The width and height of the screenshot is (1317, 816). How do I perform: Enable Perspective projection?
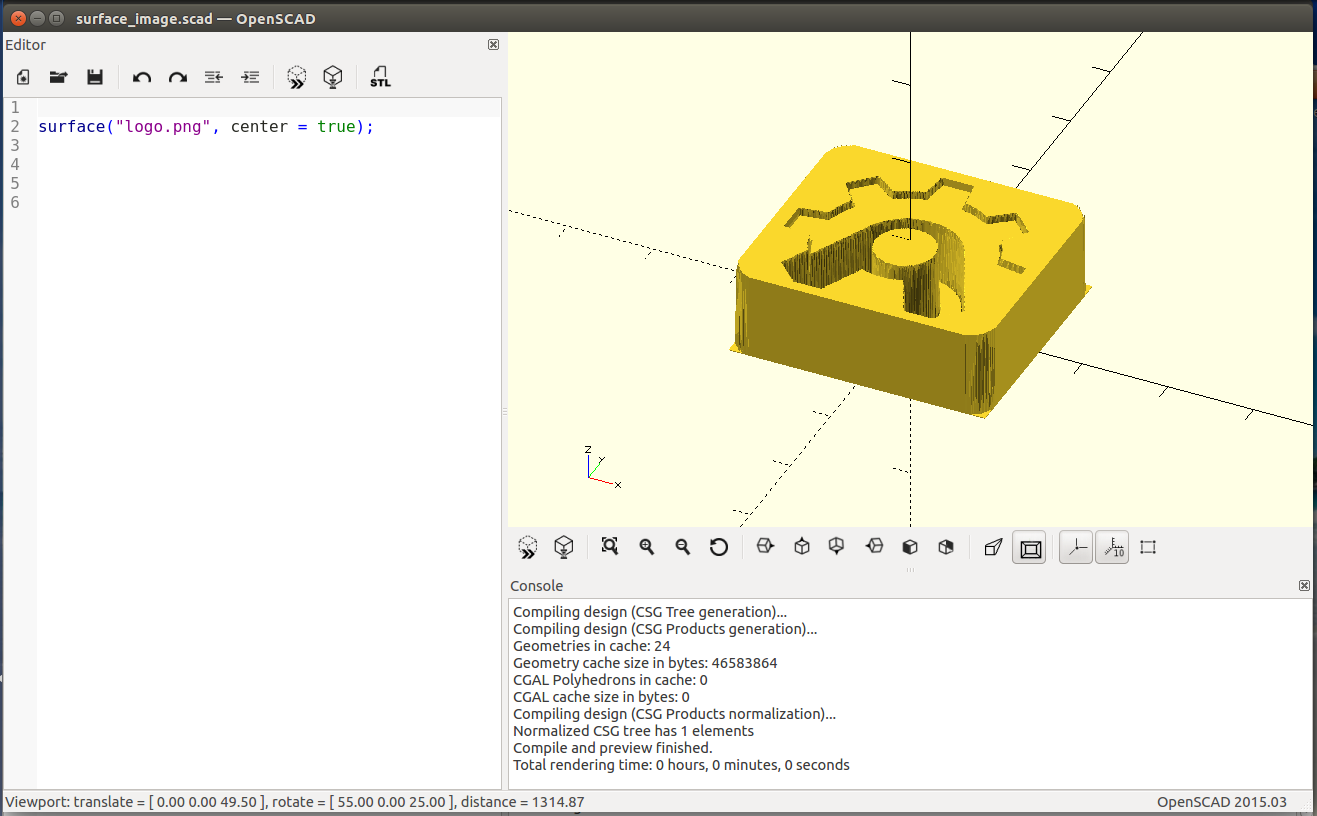coord(993,547)
